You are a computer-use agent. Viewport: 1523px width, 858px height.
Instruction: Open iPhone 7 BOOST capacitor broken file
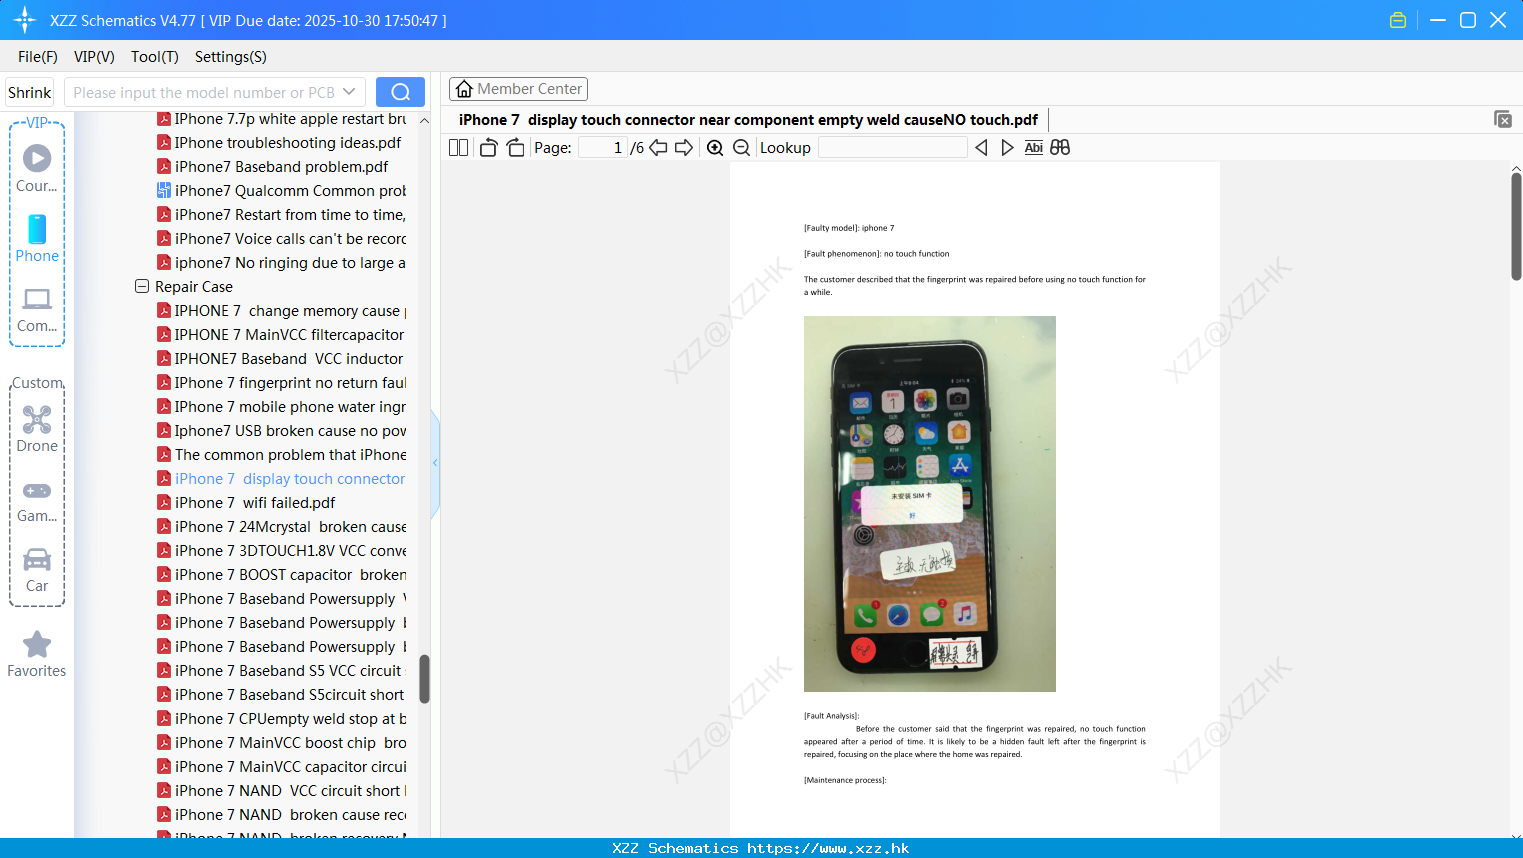point(281,575)
